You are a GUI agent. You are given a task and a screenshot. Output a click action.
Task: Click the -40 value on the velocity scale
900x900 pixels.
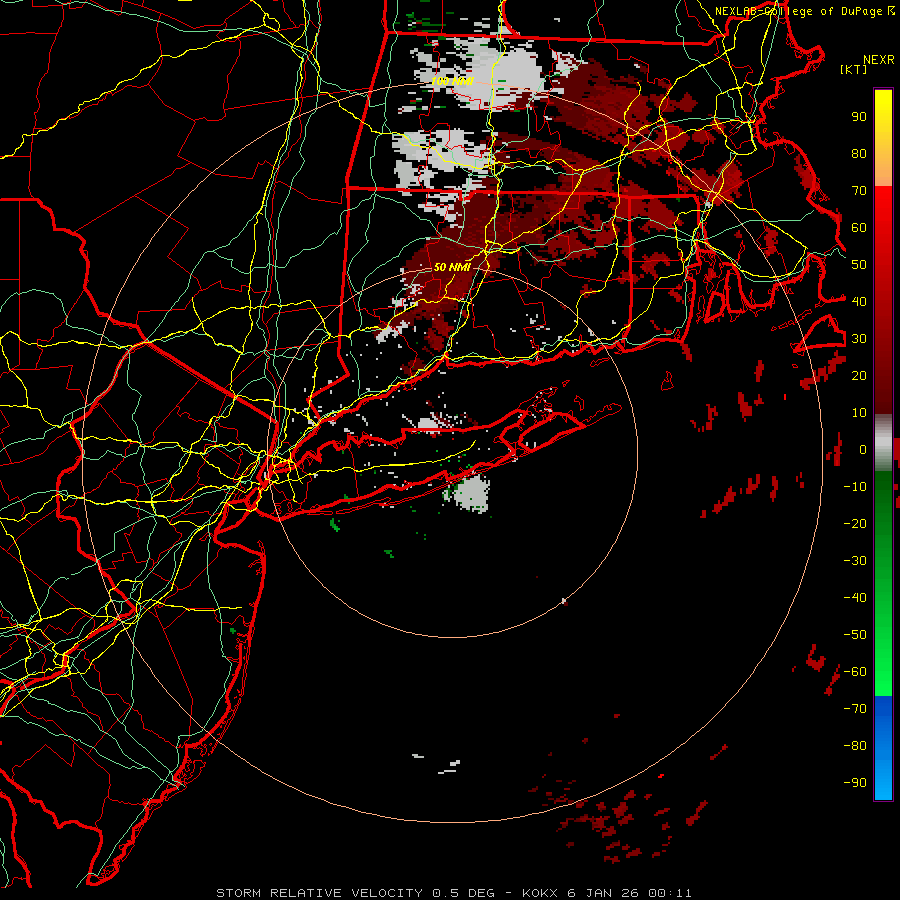point(855,598)
